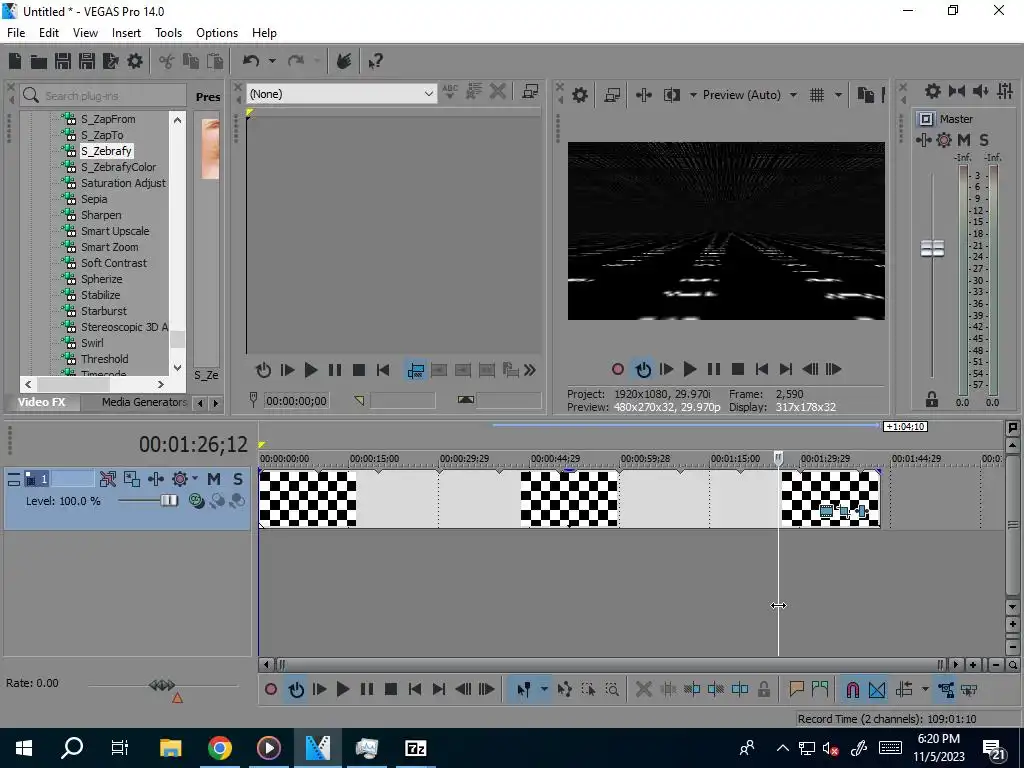The image size is (1024, 768).
Task: Select the Video FX tab
Action: coord(42,402)
